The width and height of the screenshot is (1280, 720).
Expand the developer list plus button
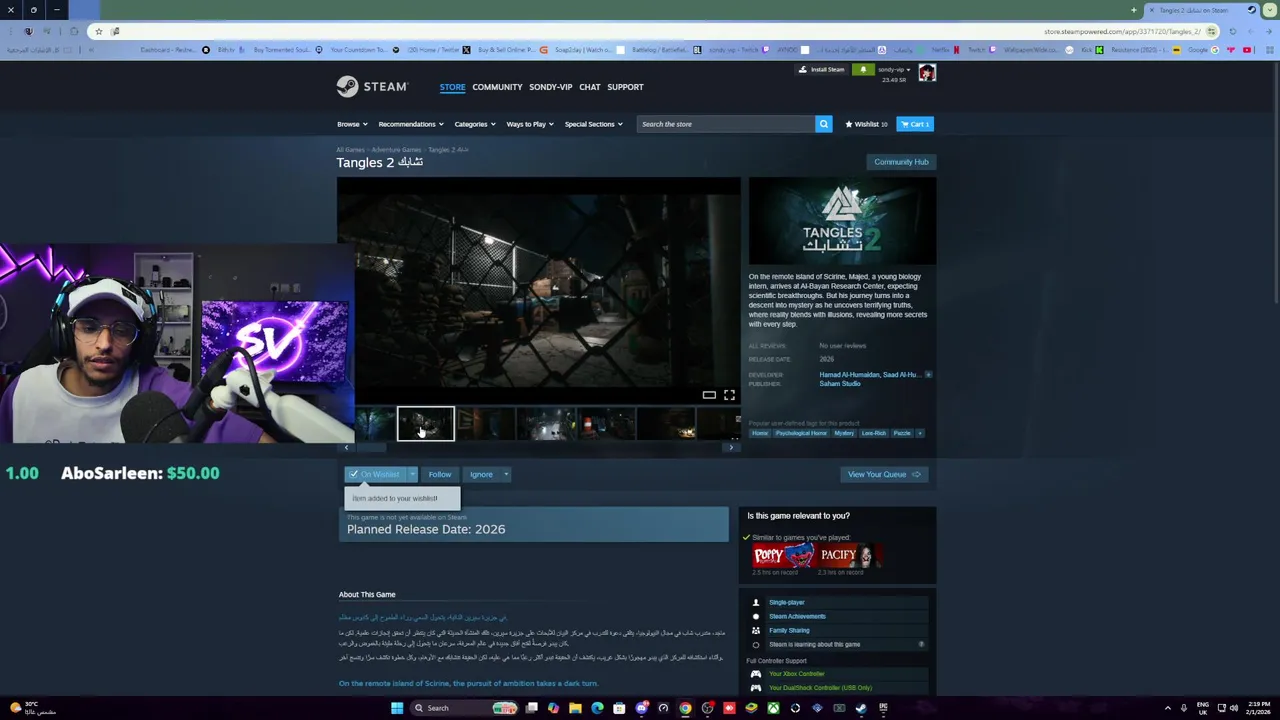(x=928, y=374)
